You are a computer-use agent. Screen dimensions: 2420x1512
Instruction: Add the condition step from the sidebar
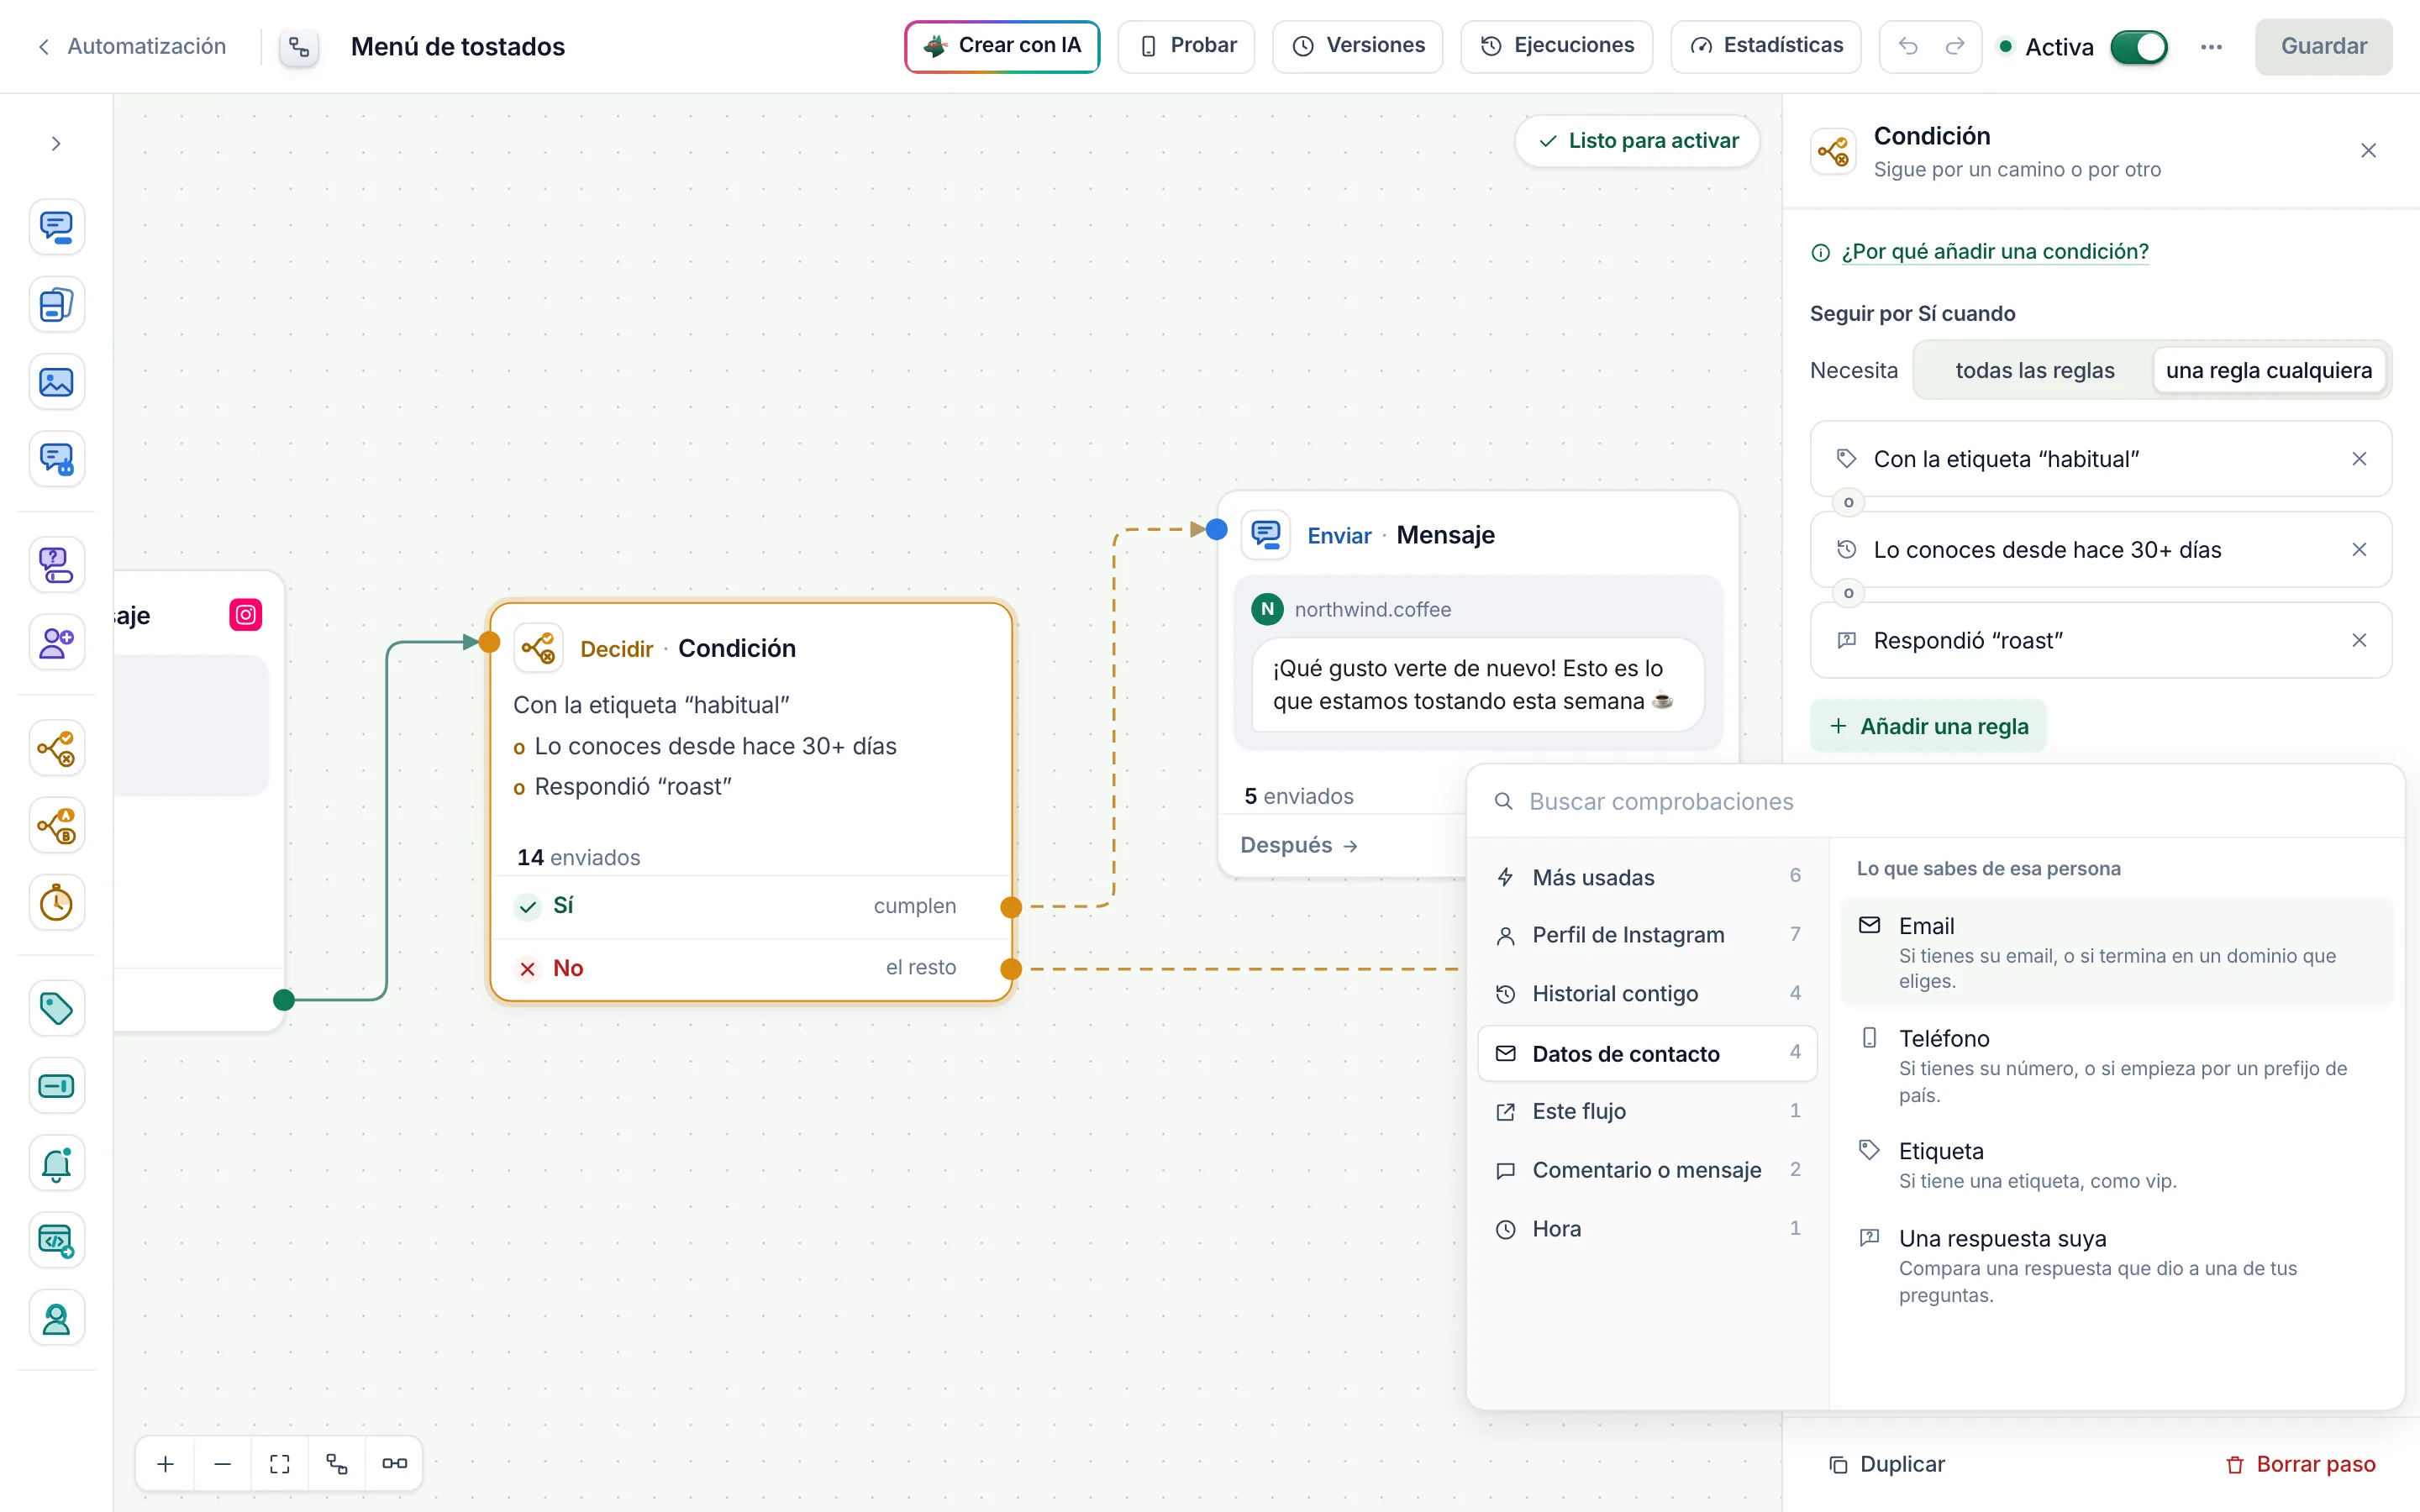(56, 748)
